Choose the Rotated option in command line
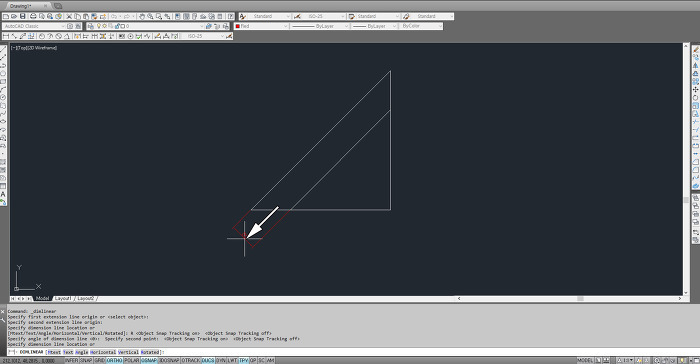Viewport: 700px width, 364px height. [x=150, y=352]
